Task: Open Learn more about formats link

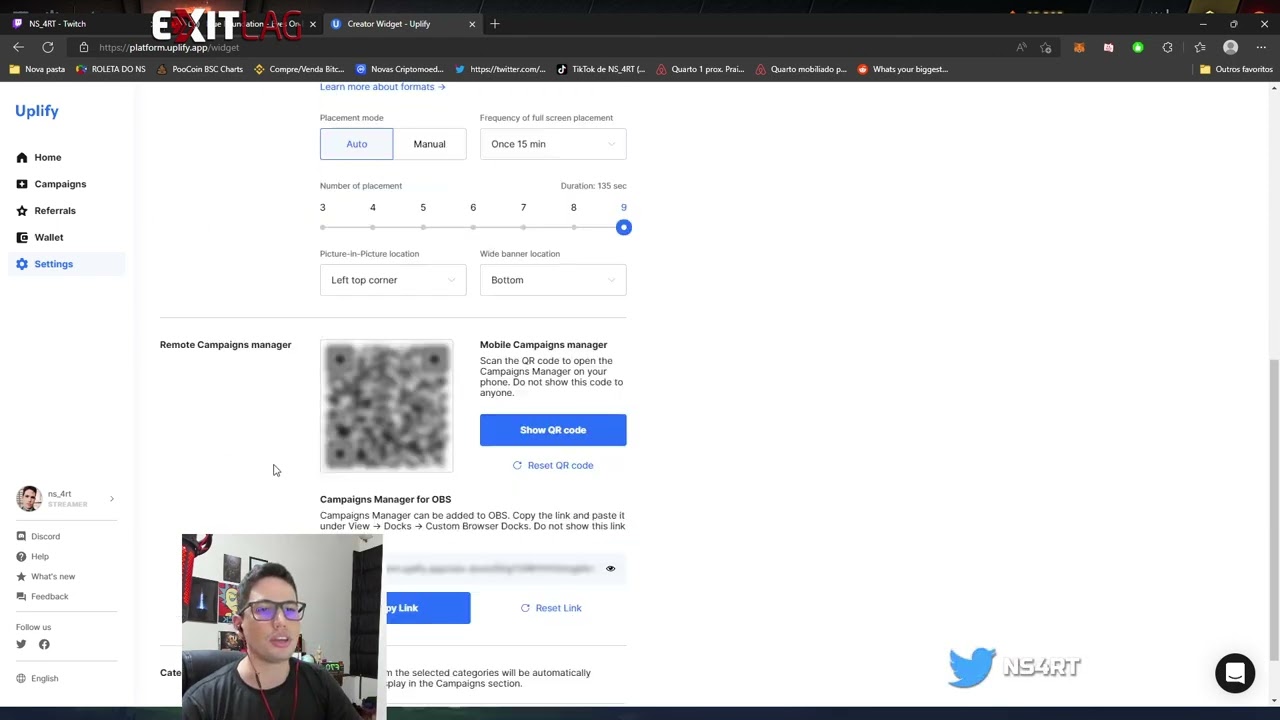Action: click(x=382, y=87)
